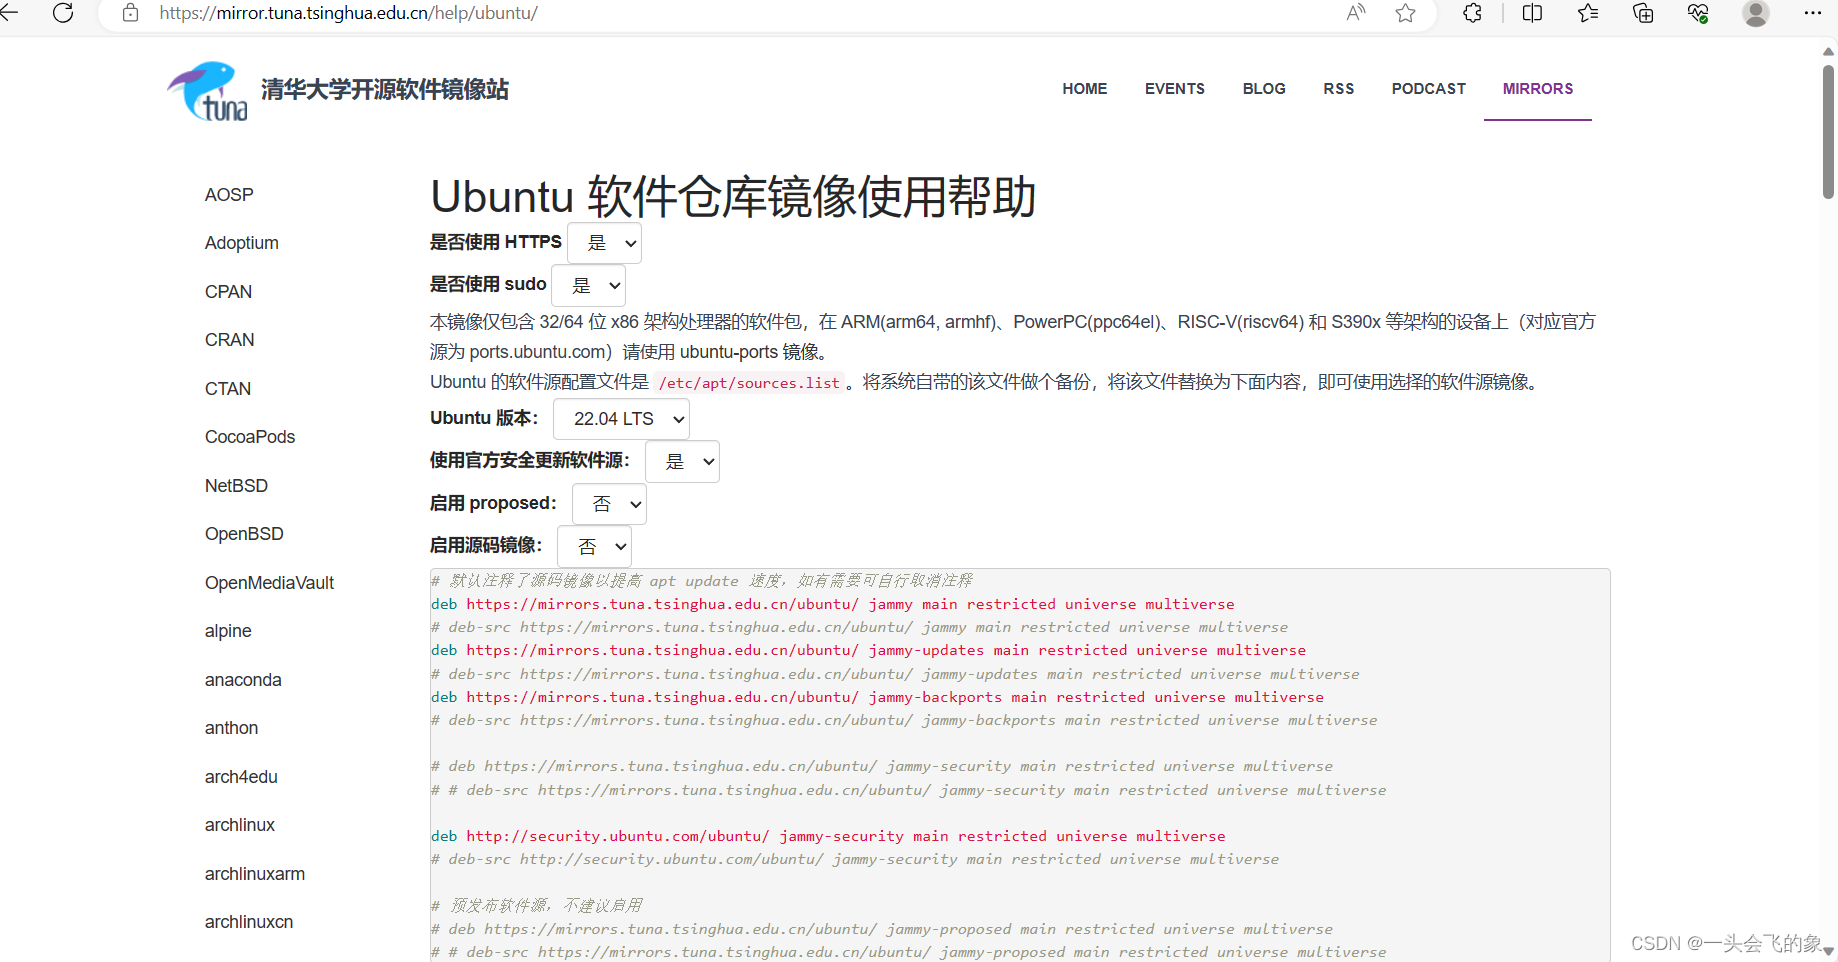Refresh the current page

tap(63, 14)
